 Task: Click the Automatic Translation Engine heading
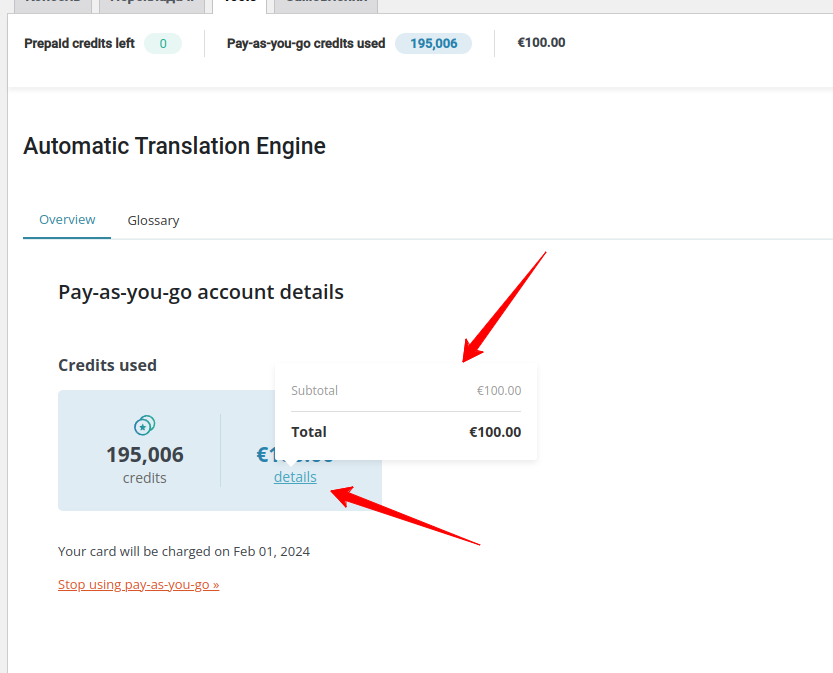(x=174, y=146)
